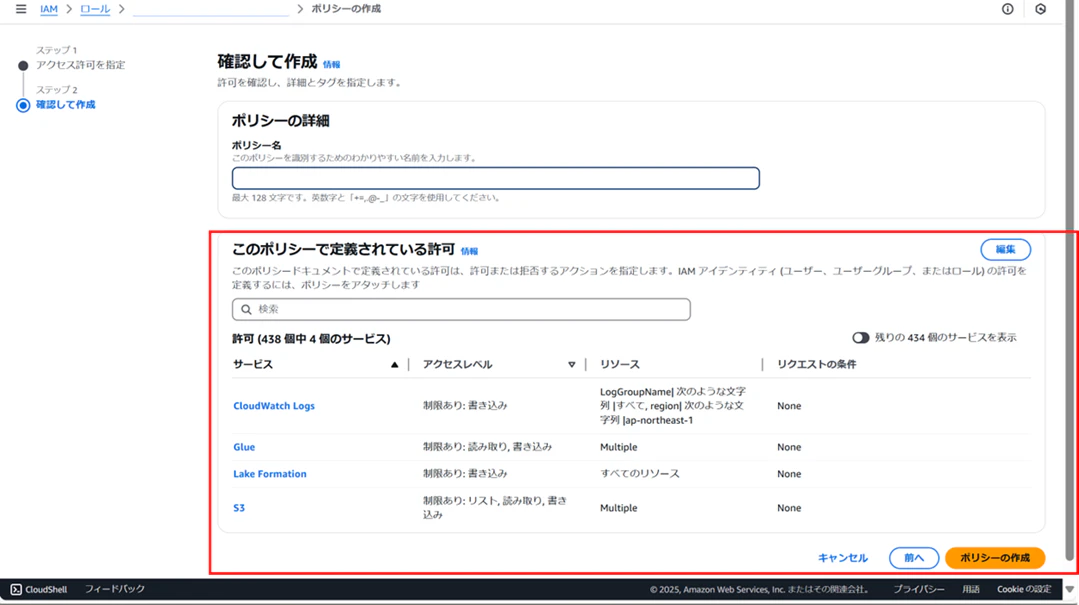Click キャンセル
Image resolution: width=1079 pixels, height=605 pixels.
click(842, 558)
